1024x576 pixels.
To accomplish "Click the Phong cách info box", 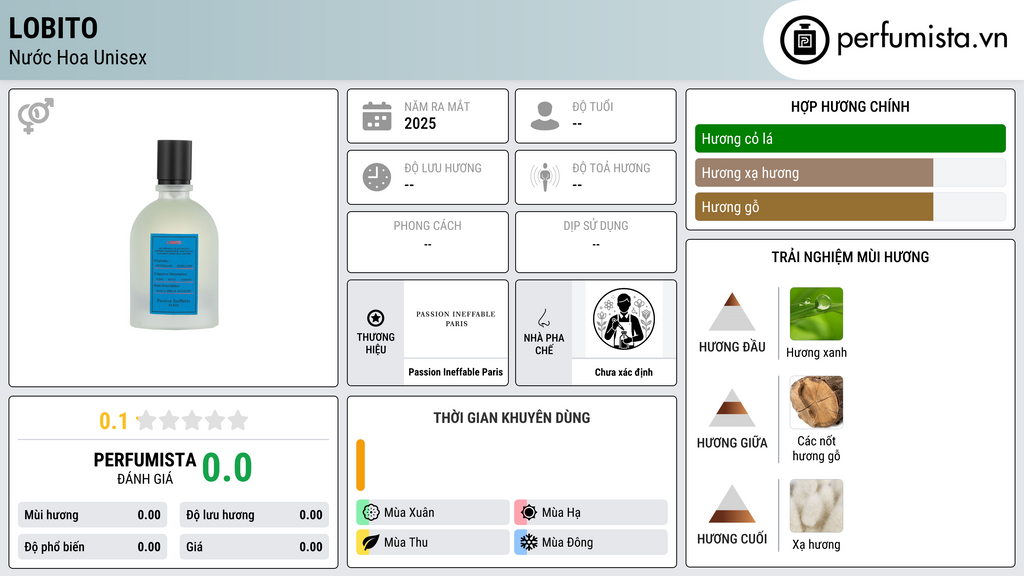I will tap(428, 242).
